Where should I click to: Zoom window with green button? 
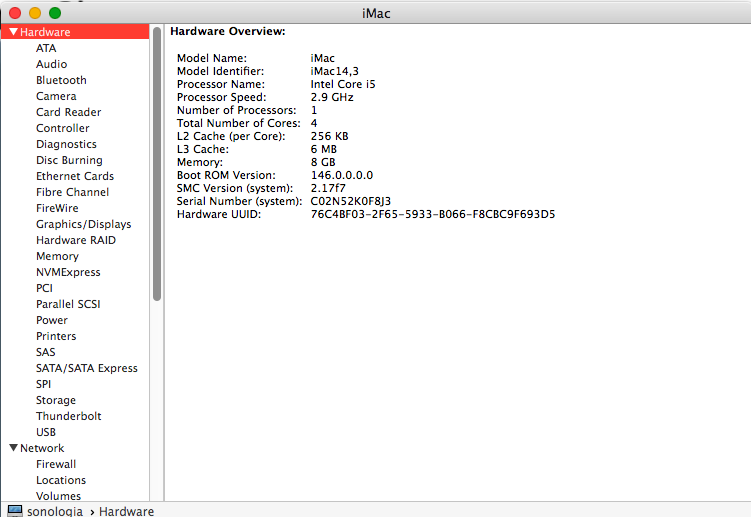(55, 13)
